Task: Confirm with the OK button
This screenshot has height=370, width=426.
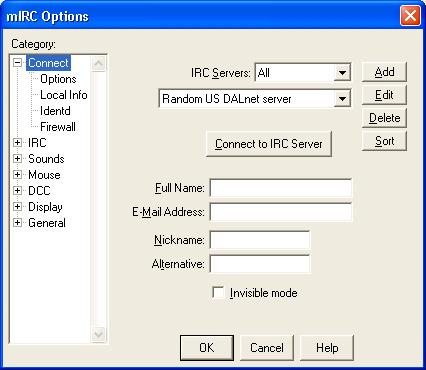Action: point(207,348)
